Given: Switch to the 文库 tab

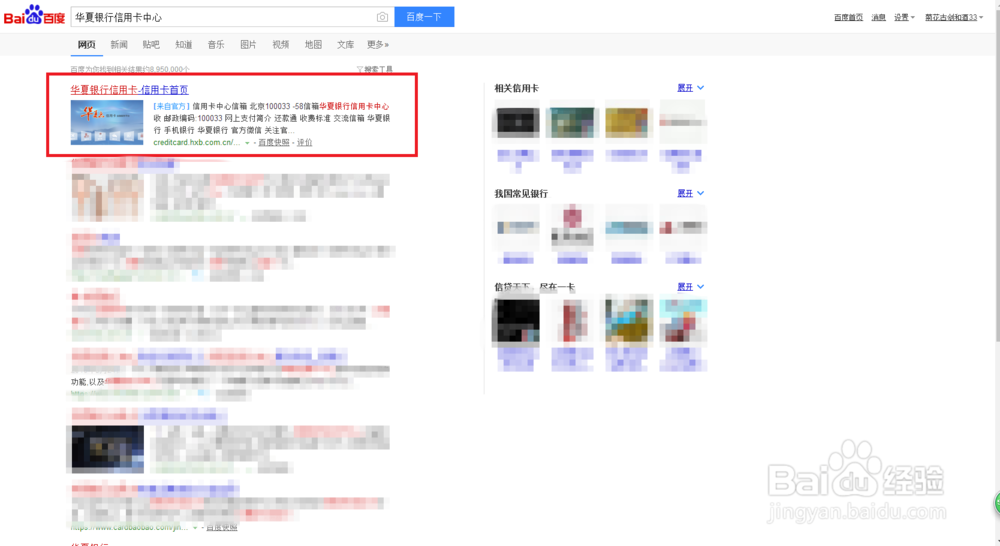Looking at the screenshot, I should coord(346,45).
